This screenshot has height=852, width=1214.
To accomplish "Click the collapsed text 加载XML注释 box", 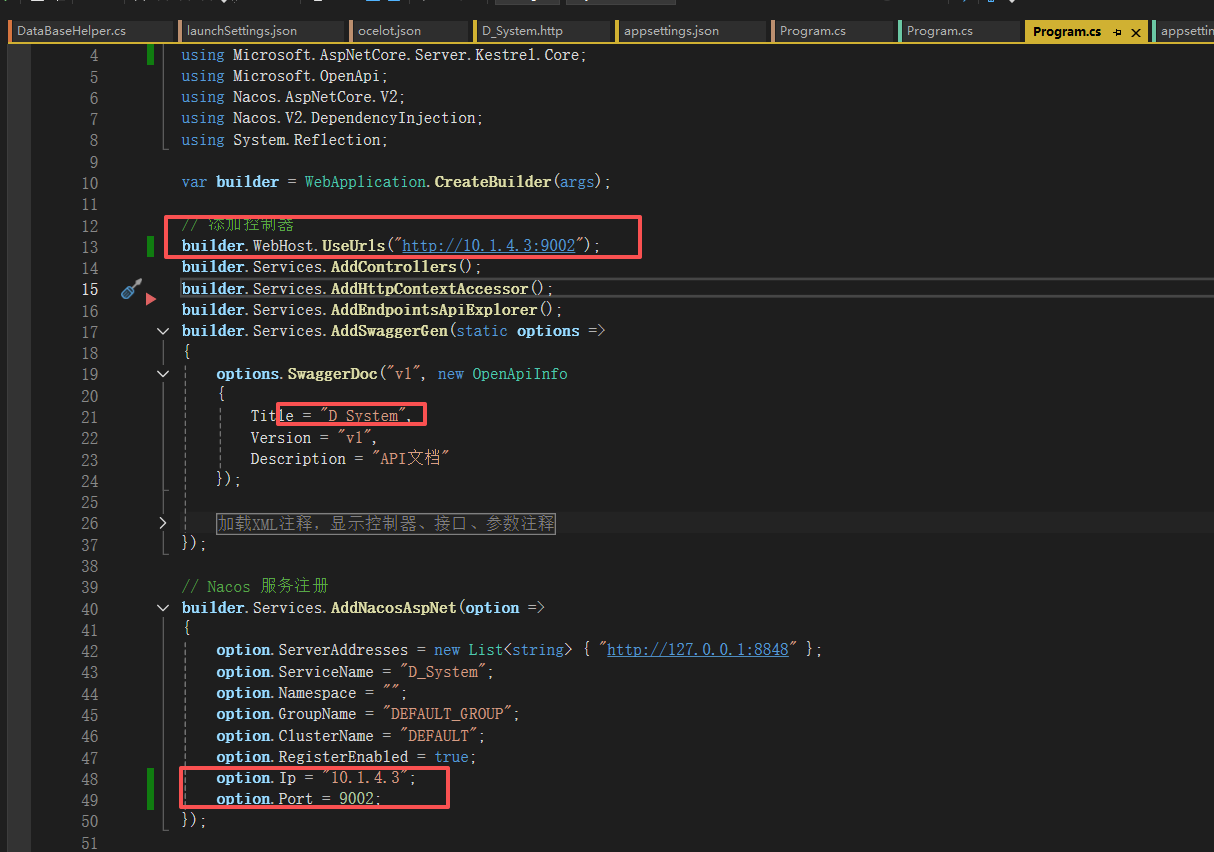I will coord(386,523).
